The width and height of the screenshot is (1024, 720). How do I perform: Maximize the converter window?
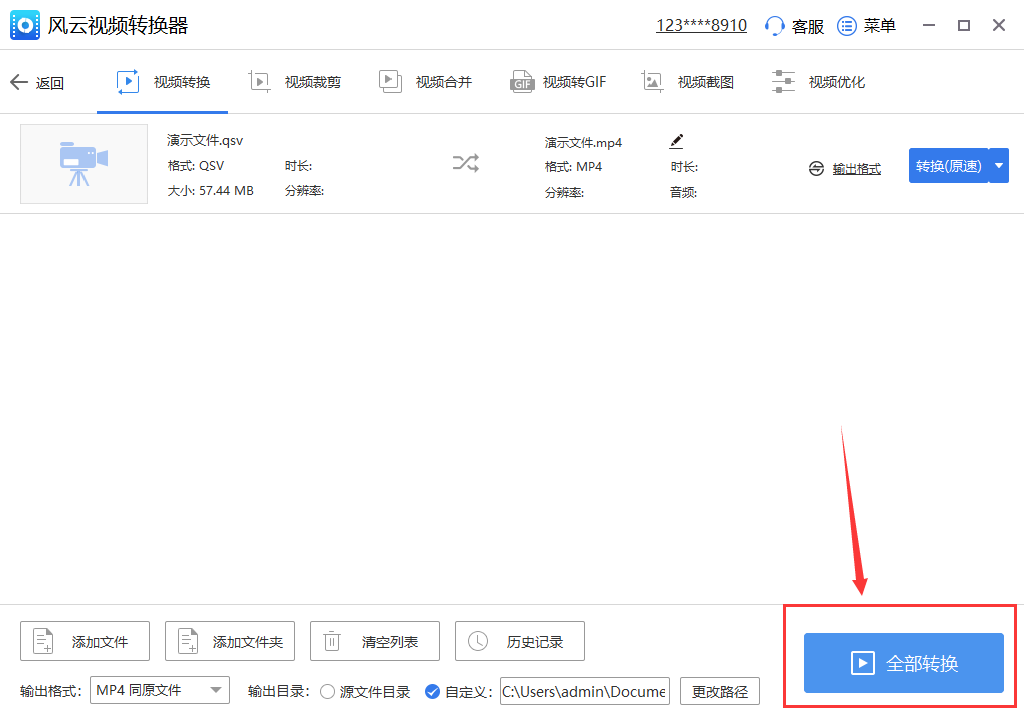point(964,25)
